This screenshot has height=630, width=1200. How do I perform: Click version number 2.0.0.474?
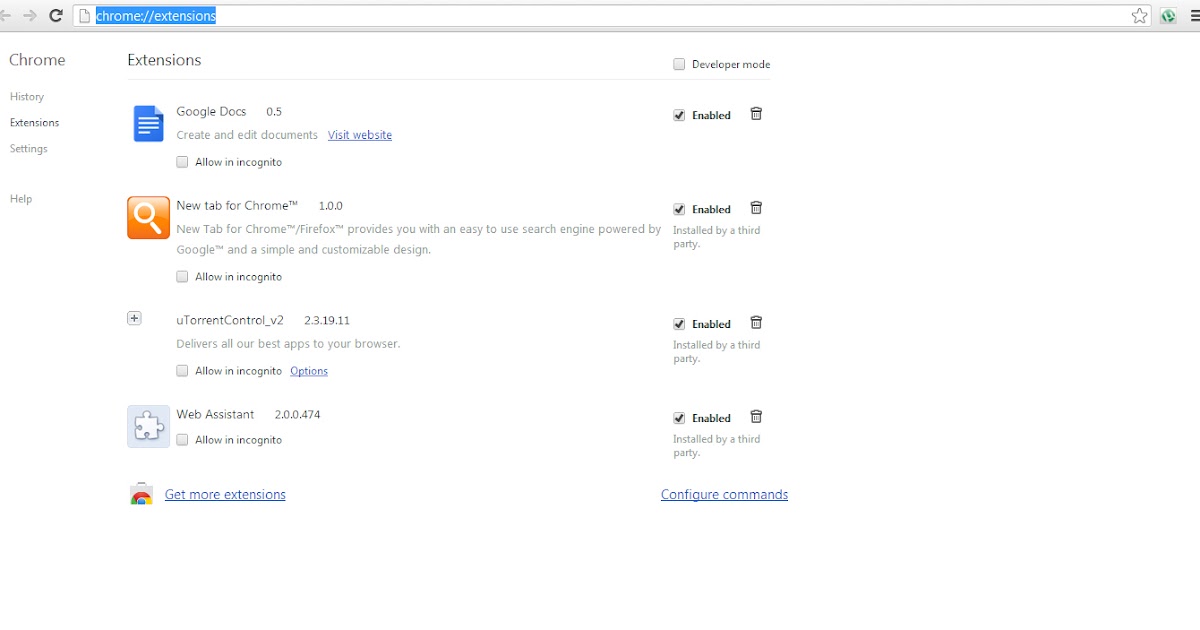pos(298,415)
